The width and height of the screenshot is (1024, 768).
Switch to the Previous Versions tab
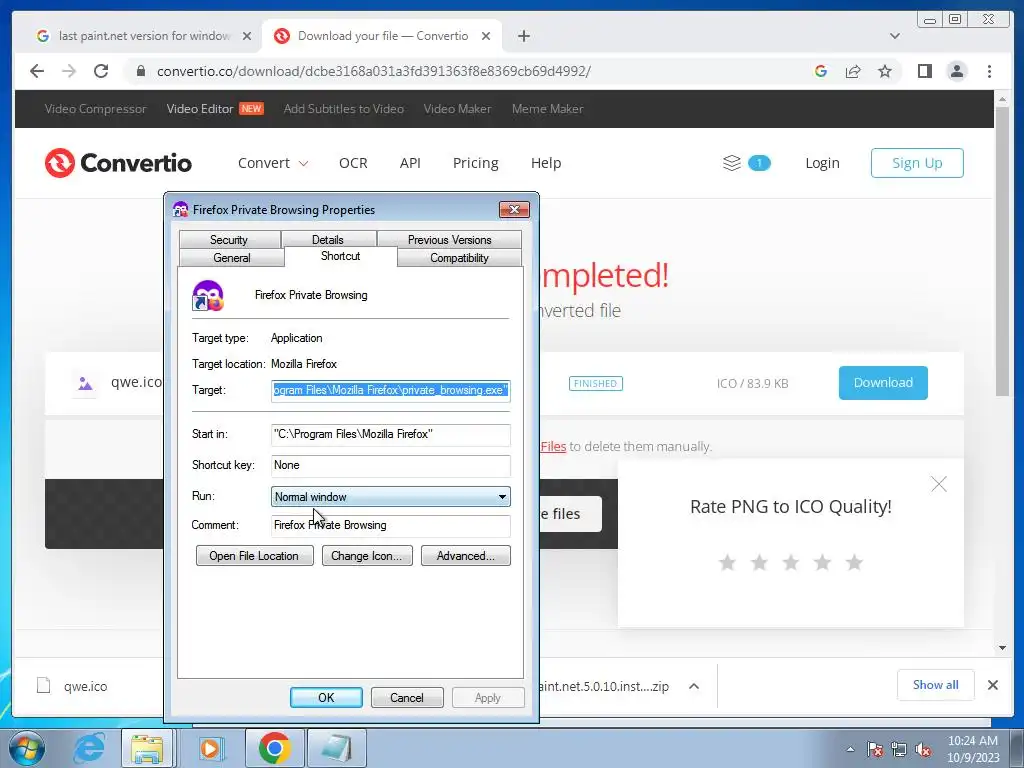[x=449, y=240]
